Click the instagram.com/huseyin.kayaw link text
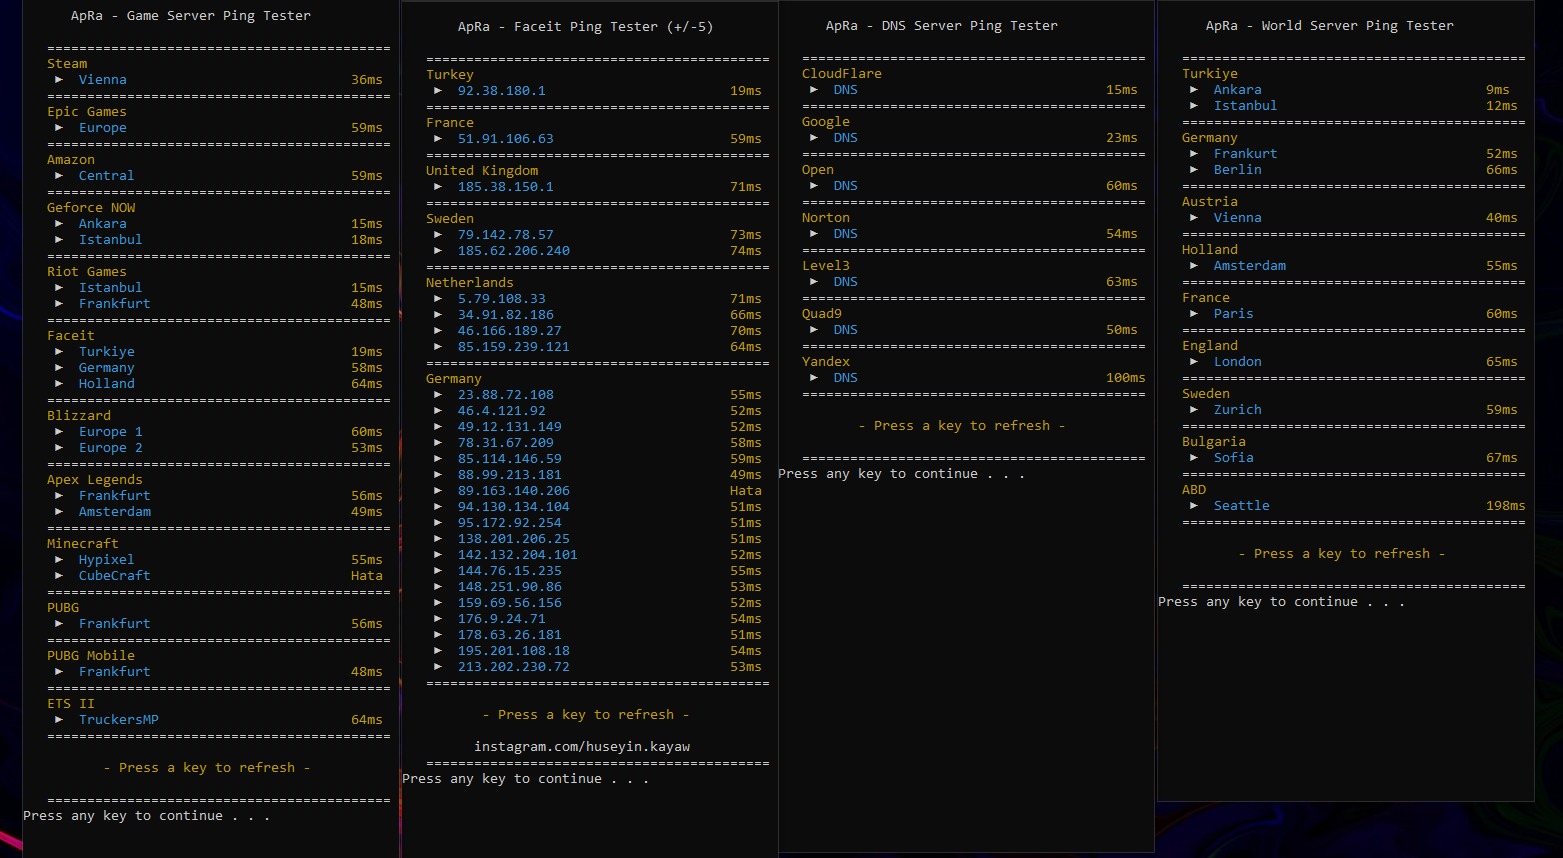The width and height of the screenshot is (1563, 858). pyautogui.click(x=582, y=747)
